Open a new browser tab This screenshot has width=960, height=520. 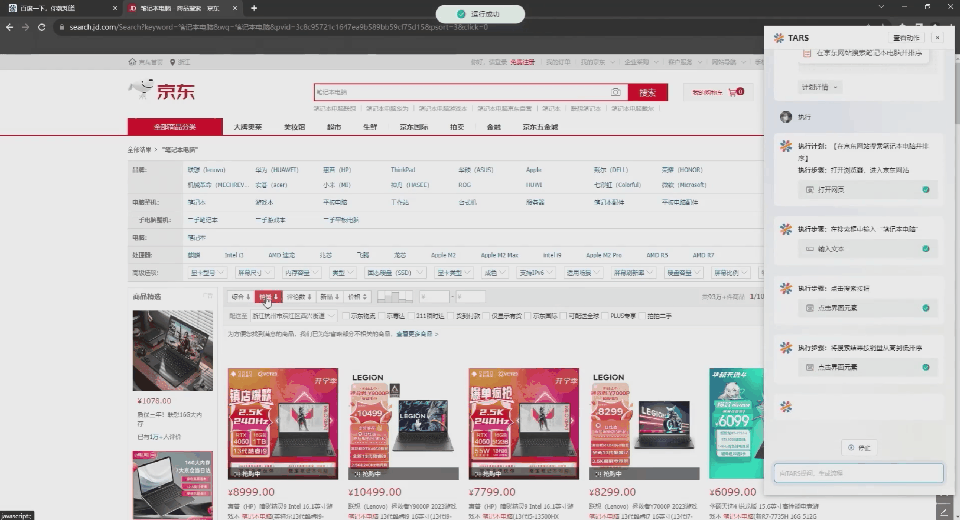pyautogui.click(x=254, y=8)
